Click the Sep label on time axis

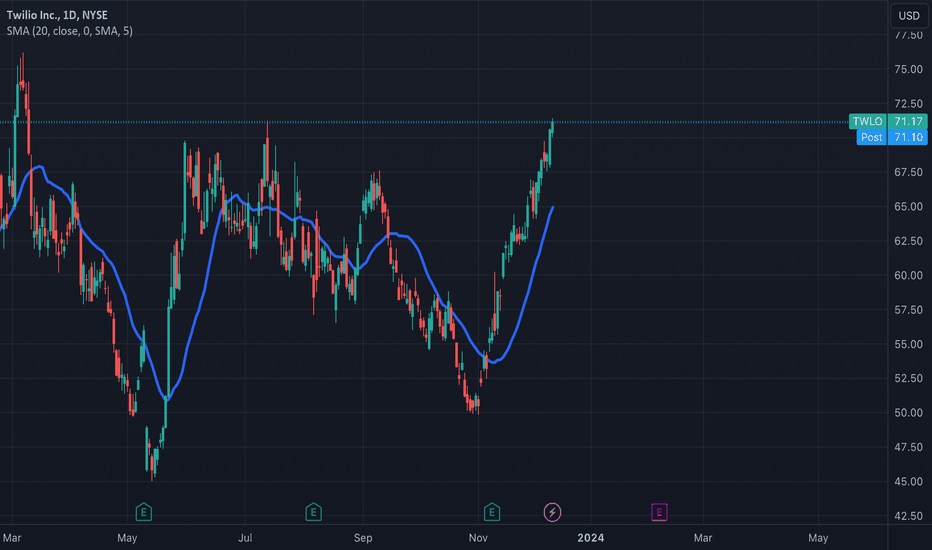tap(363, 538)
